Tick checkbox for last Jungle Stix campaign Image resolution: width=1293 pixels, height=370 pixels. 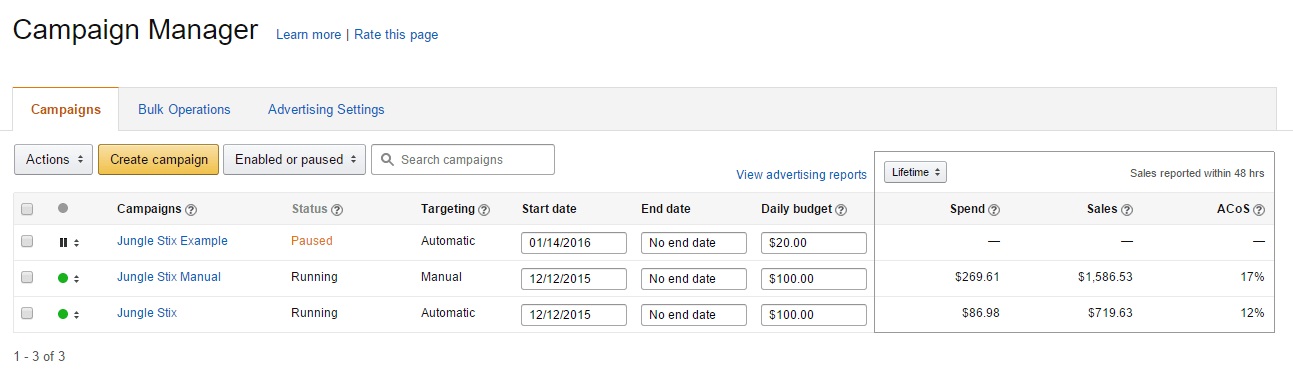point(27,313)
